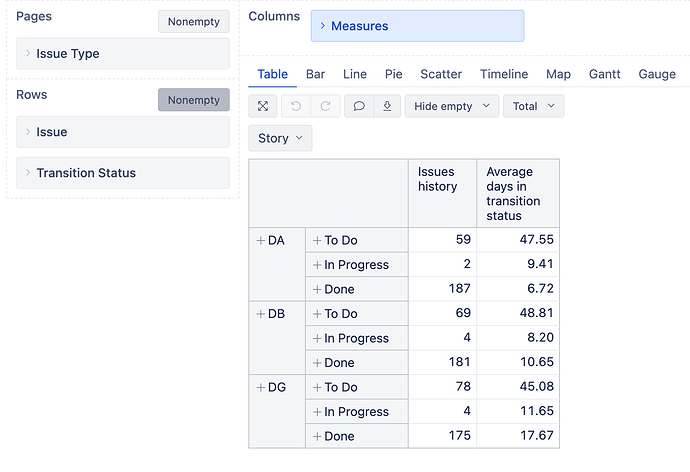Expand Done under DB
Image resolution: width=690 pixels, height=472 pixels.
[317, 363]
